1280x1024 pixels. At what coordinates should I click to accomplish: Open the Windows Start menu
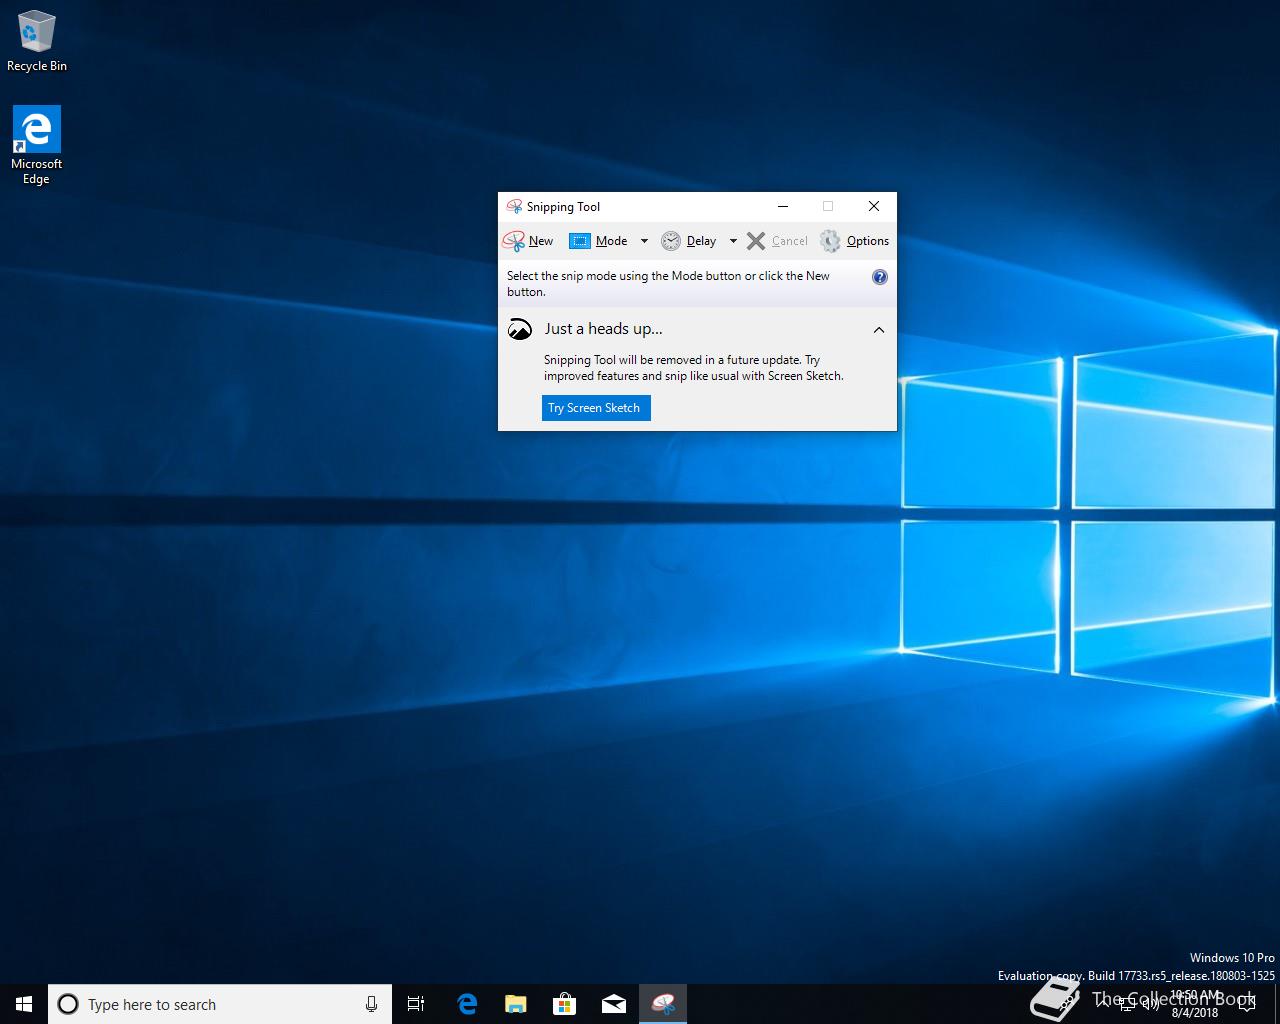coord(24,1004)
